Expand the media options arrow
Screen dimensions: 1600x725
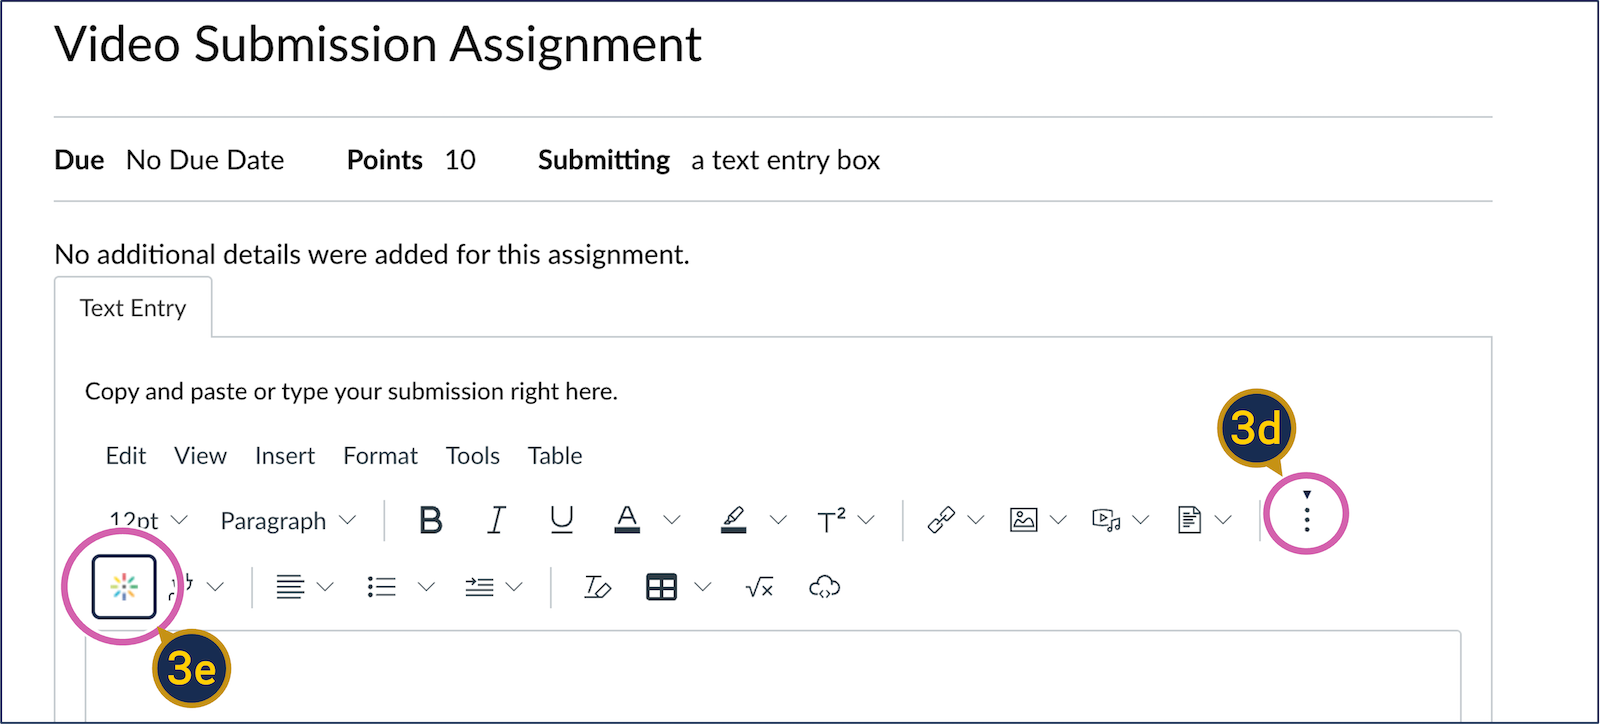click(x=1141, y=520)
